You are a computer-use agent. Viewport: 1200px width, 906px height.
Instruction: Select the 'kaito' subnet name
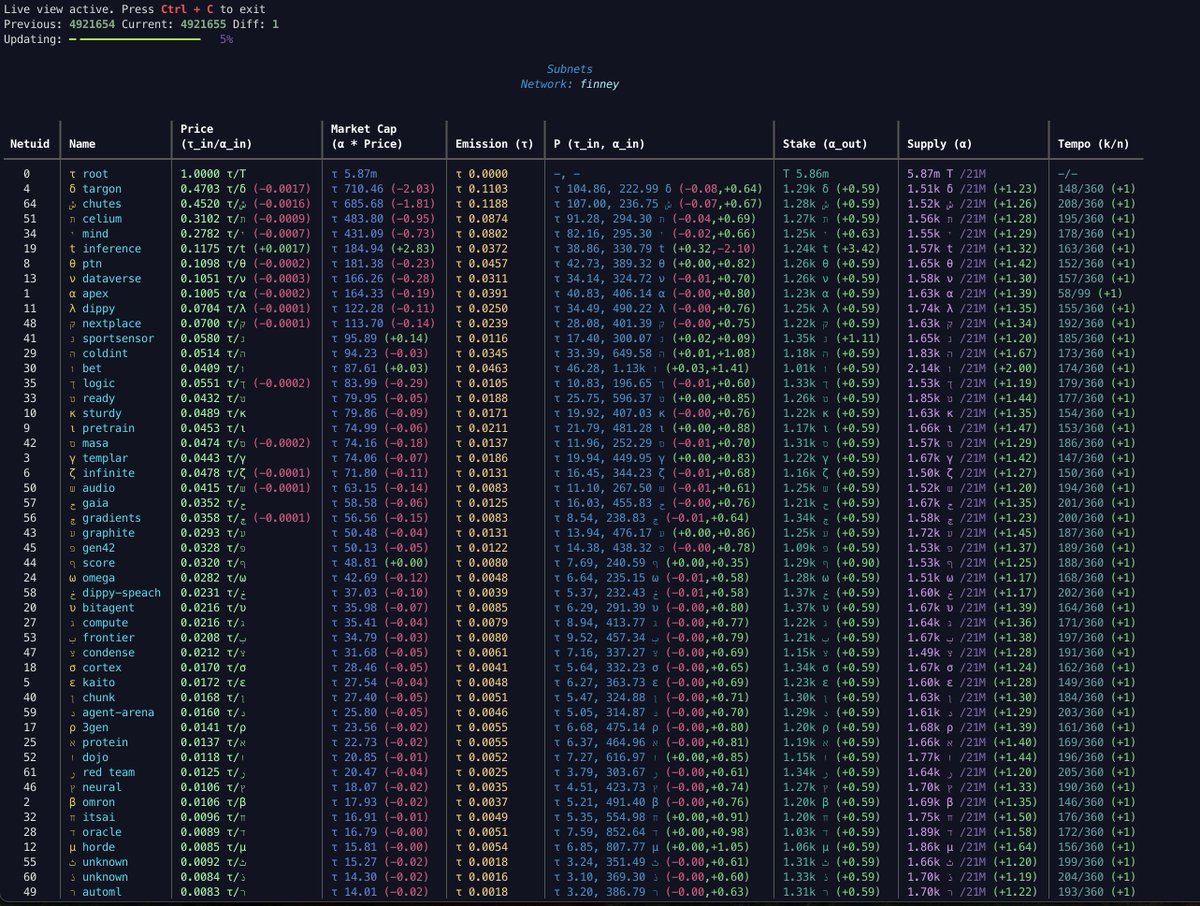pyautogui.click(x=99, y=682)
